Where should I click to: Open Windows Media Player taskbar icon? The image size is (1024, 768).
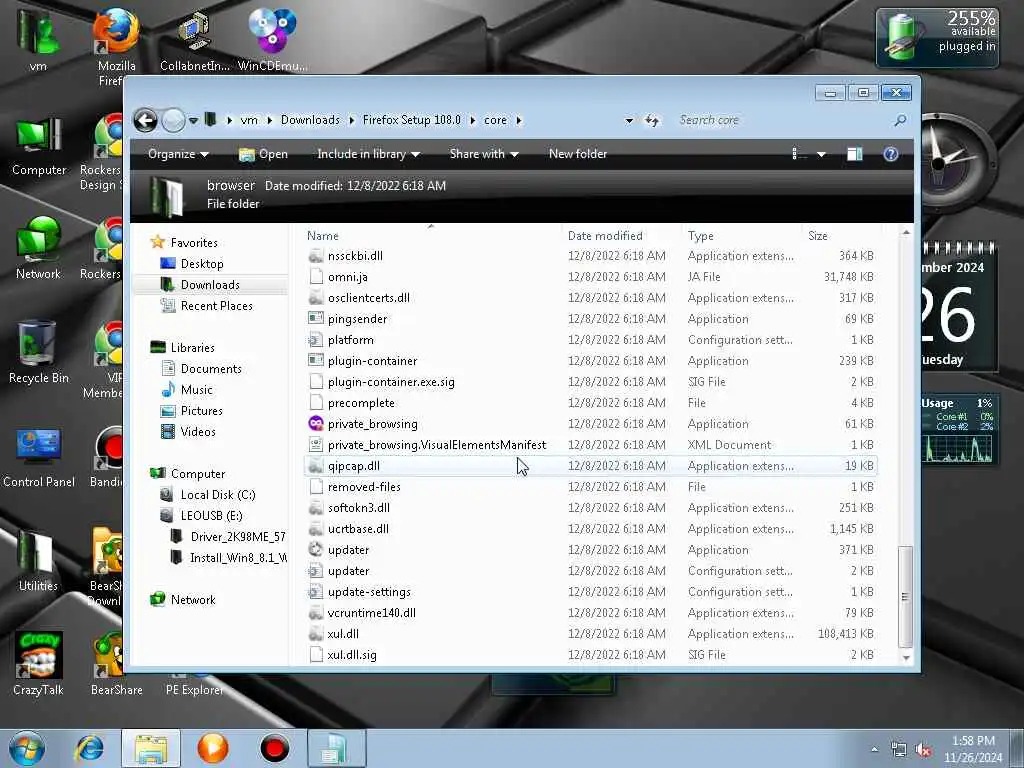[x=213, y=748]
